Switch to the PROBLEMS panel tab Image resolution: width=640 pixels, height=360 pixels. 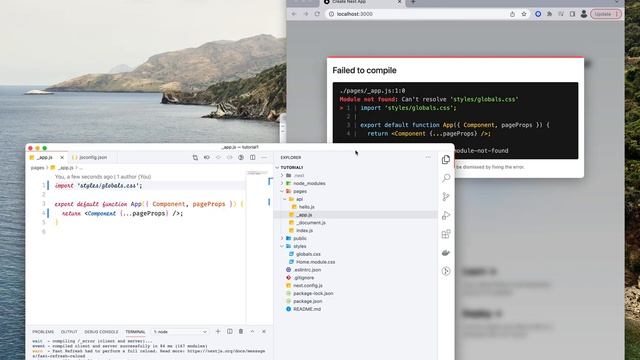tap(43, 332)
